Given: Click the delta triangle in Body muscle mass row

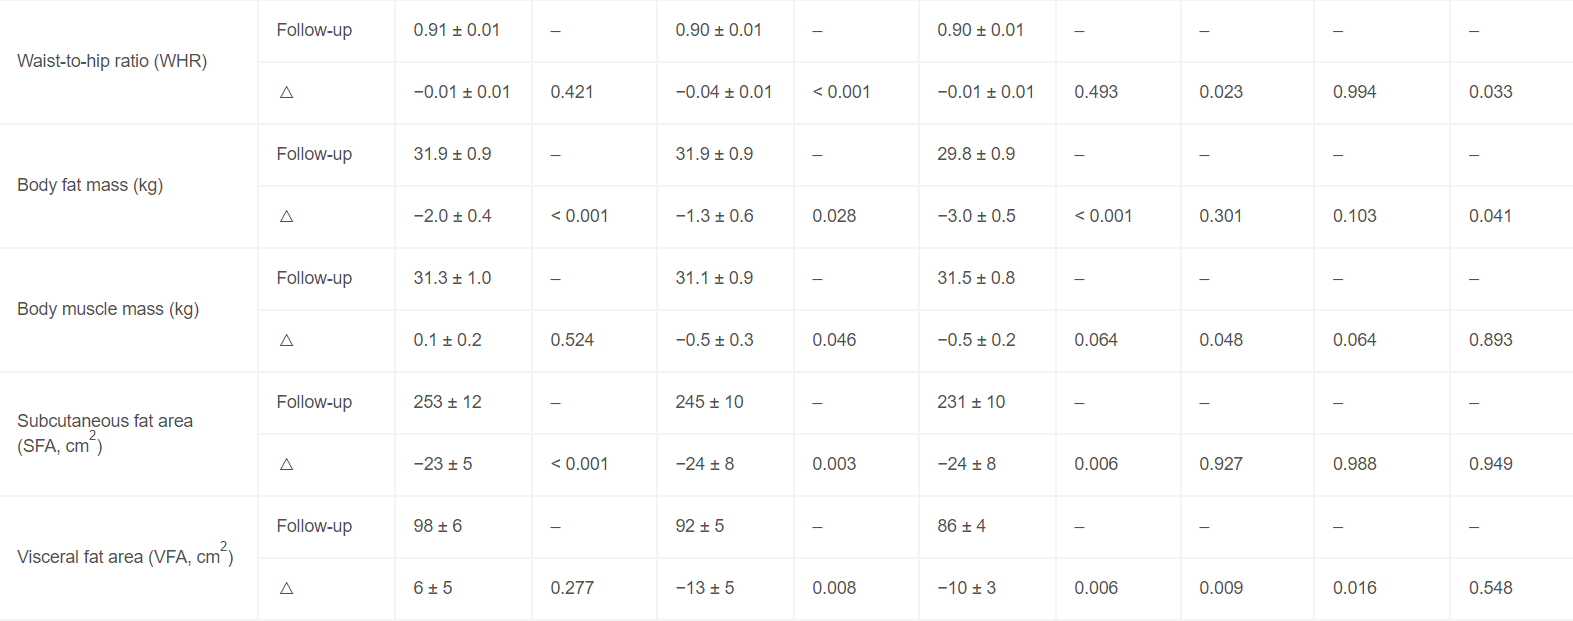Looking at the screenshot, I should point(287,340).
